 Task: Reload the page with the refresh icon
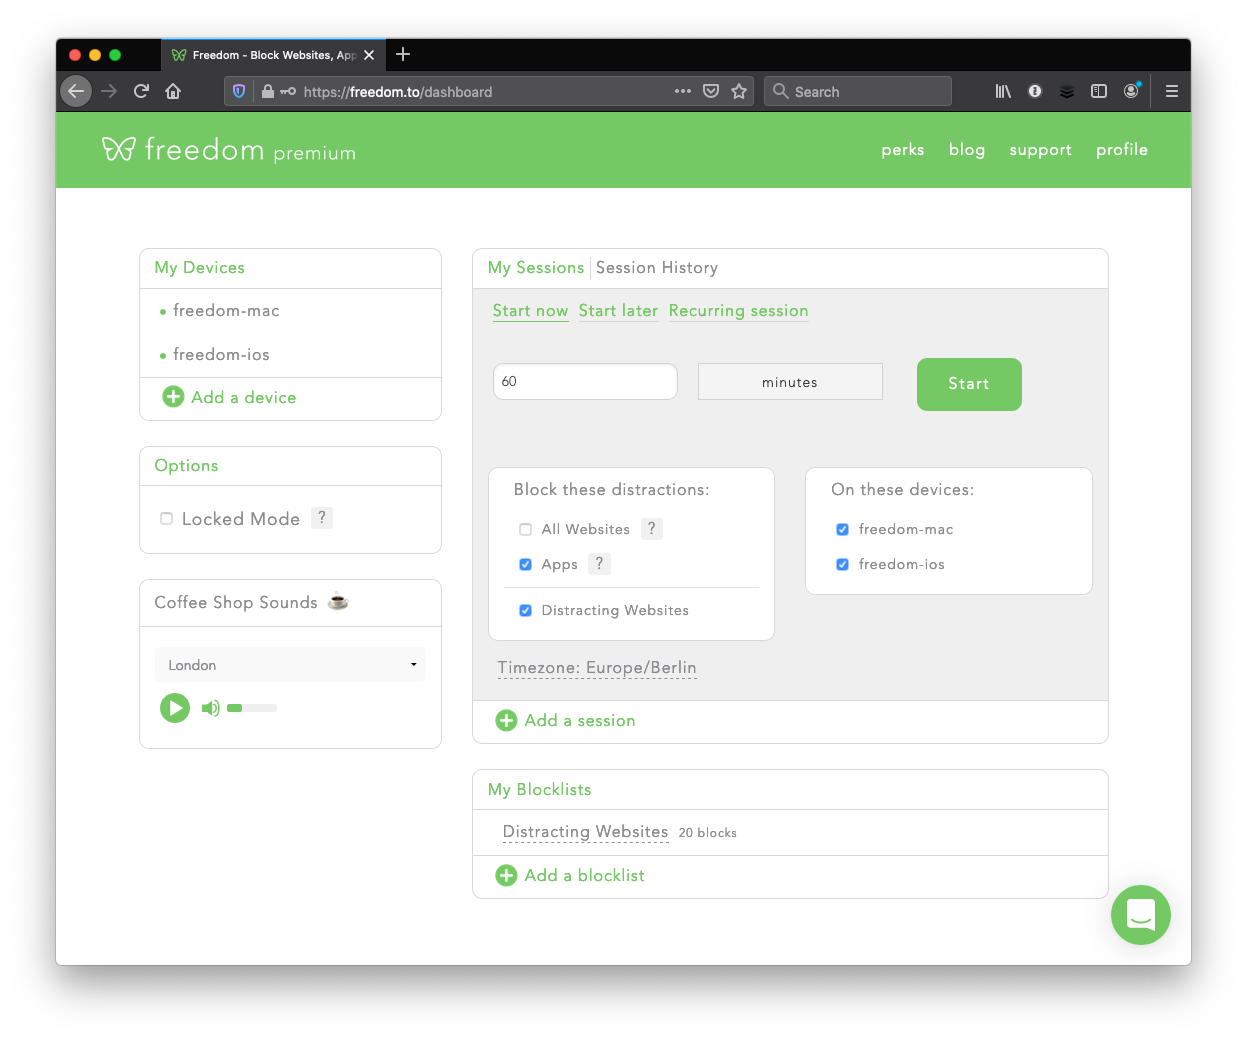[141, 91]
